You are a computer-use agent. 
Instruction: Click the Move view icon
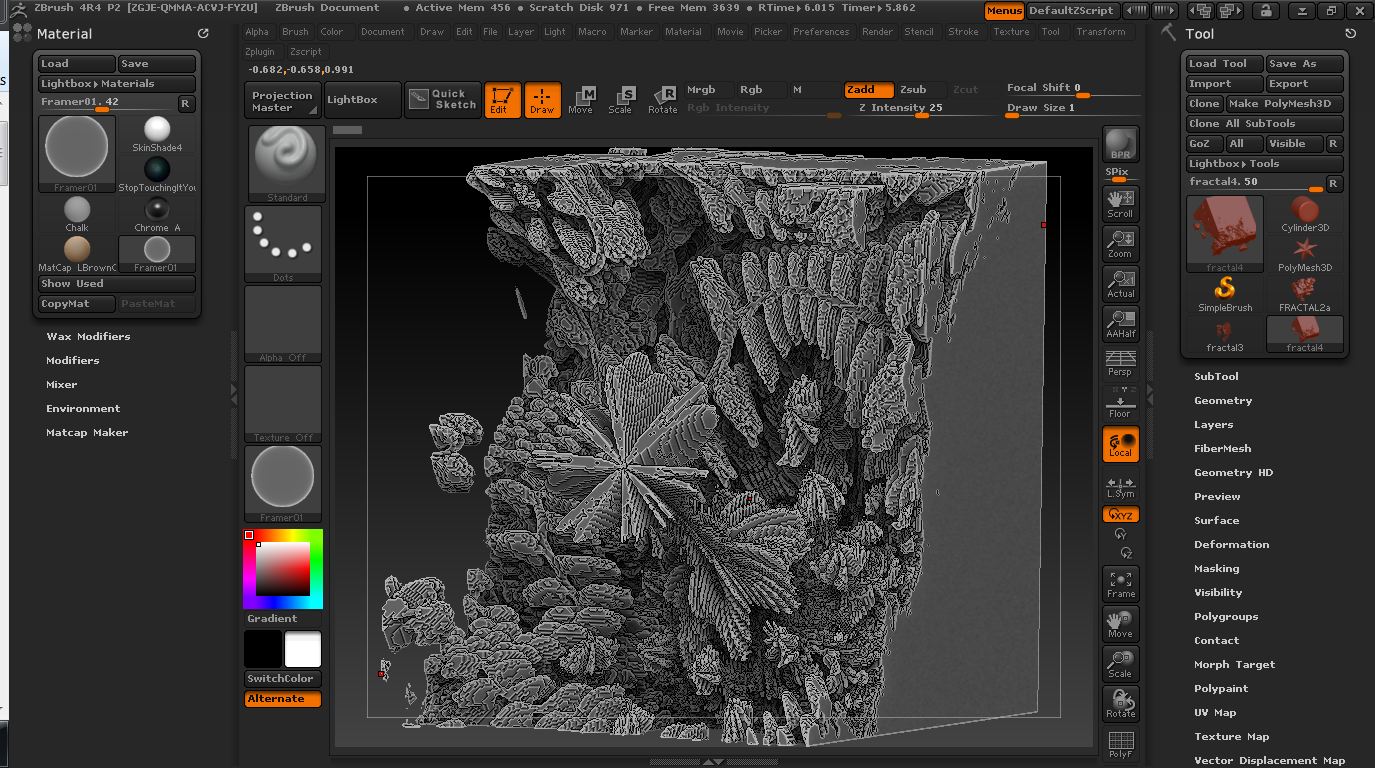point(1120,623)
